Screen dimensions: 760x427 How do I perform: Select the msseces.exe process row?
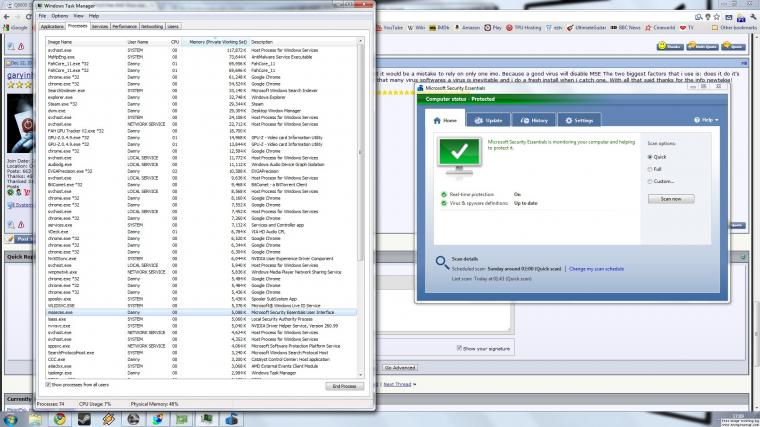(x=201, y=313)
